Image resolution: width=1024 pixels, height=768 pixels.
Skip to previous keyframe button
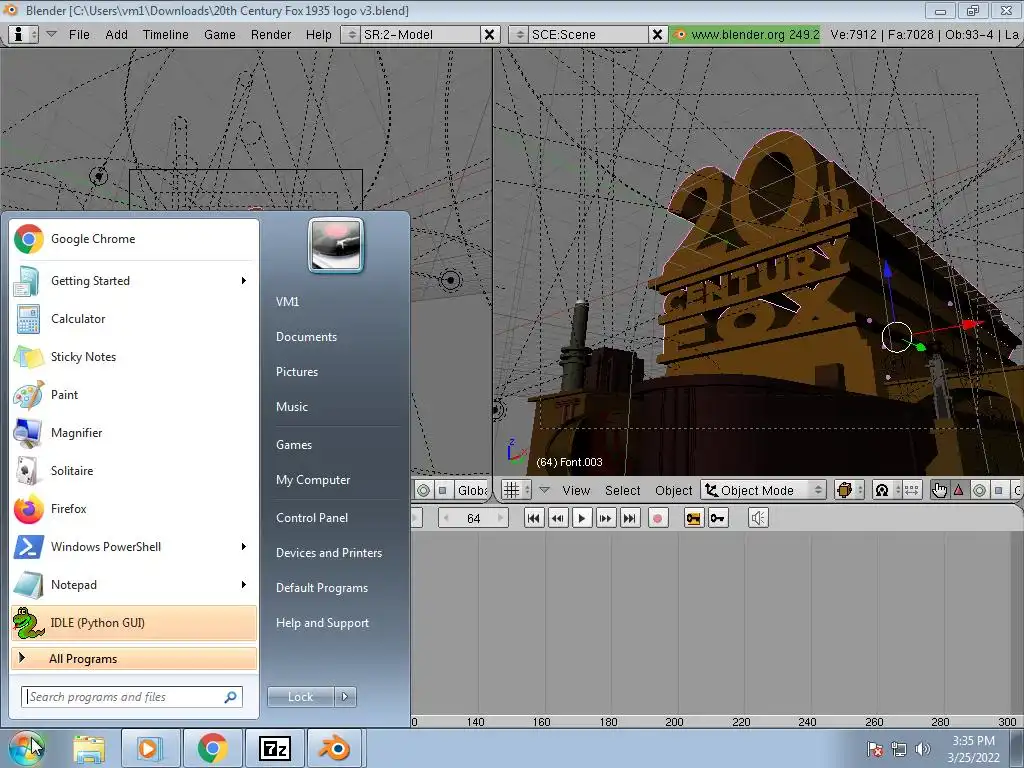pyautogui.click(x=558, y=518)
